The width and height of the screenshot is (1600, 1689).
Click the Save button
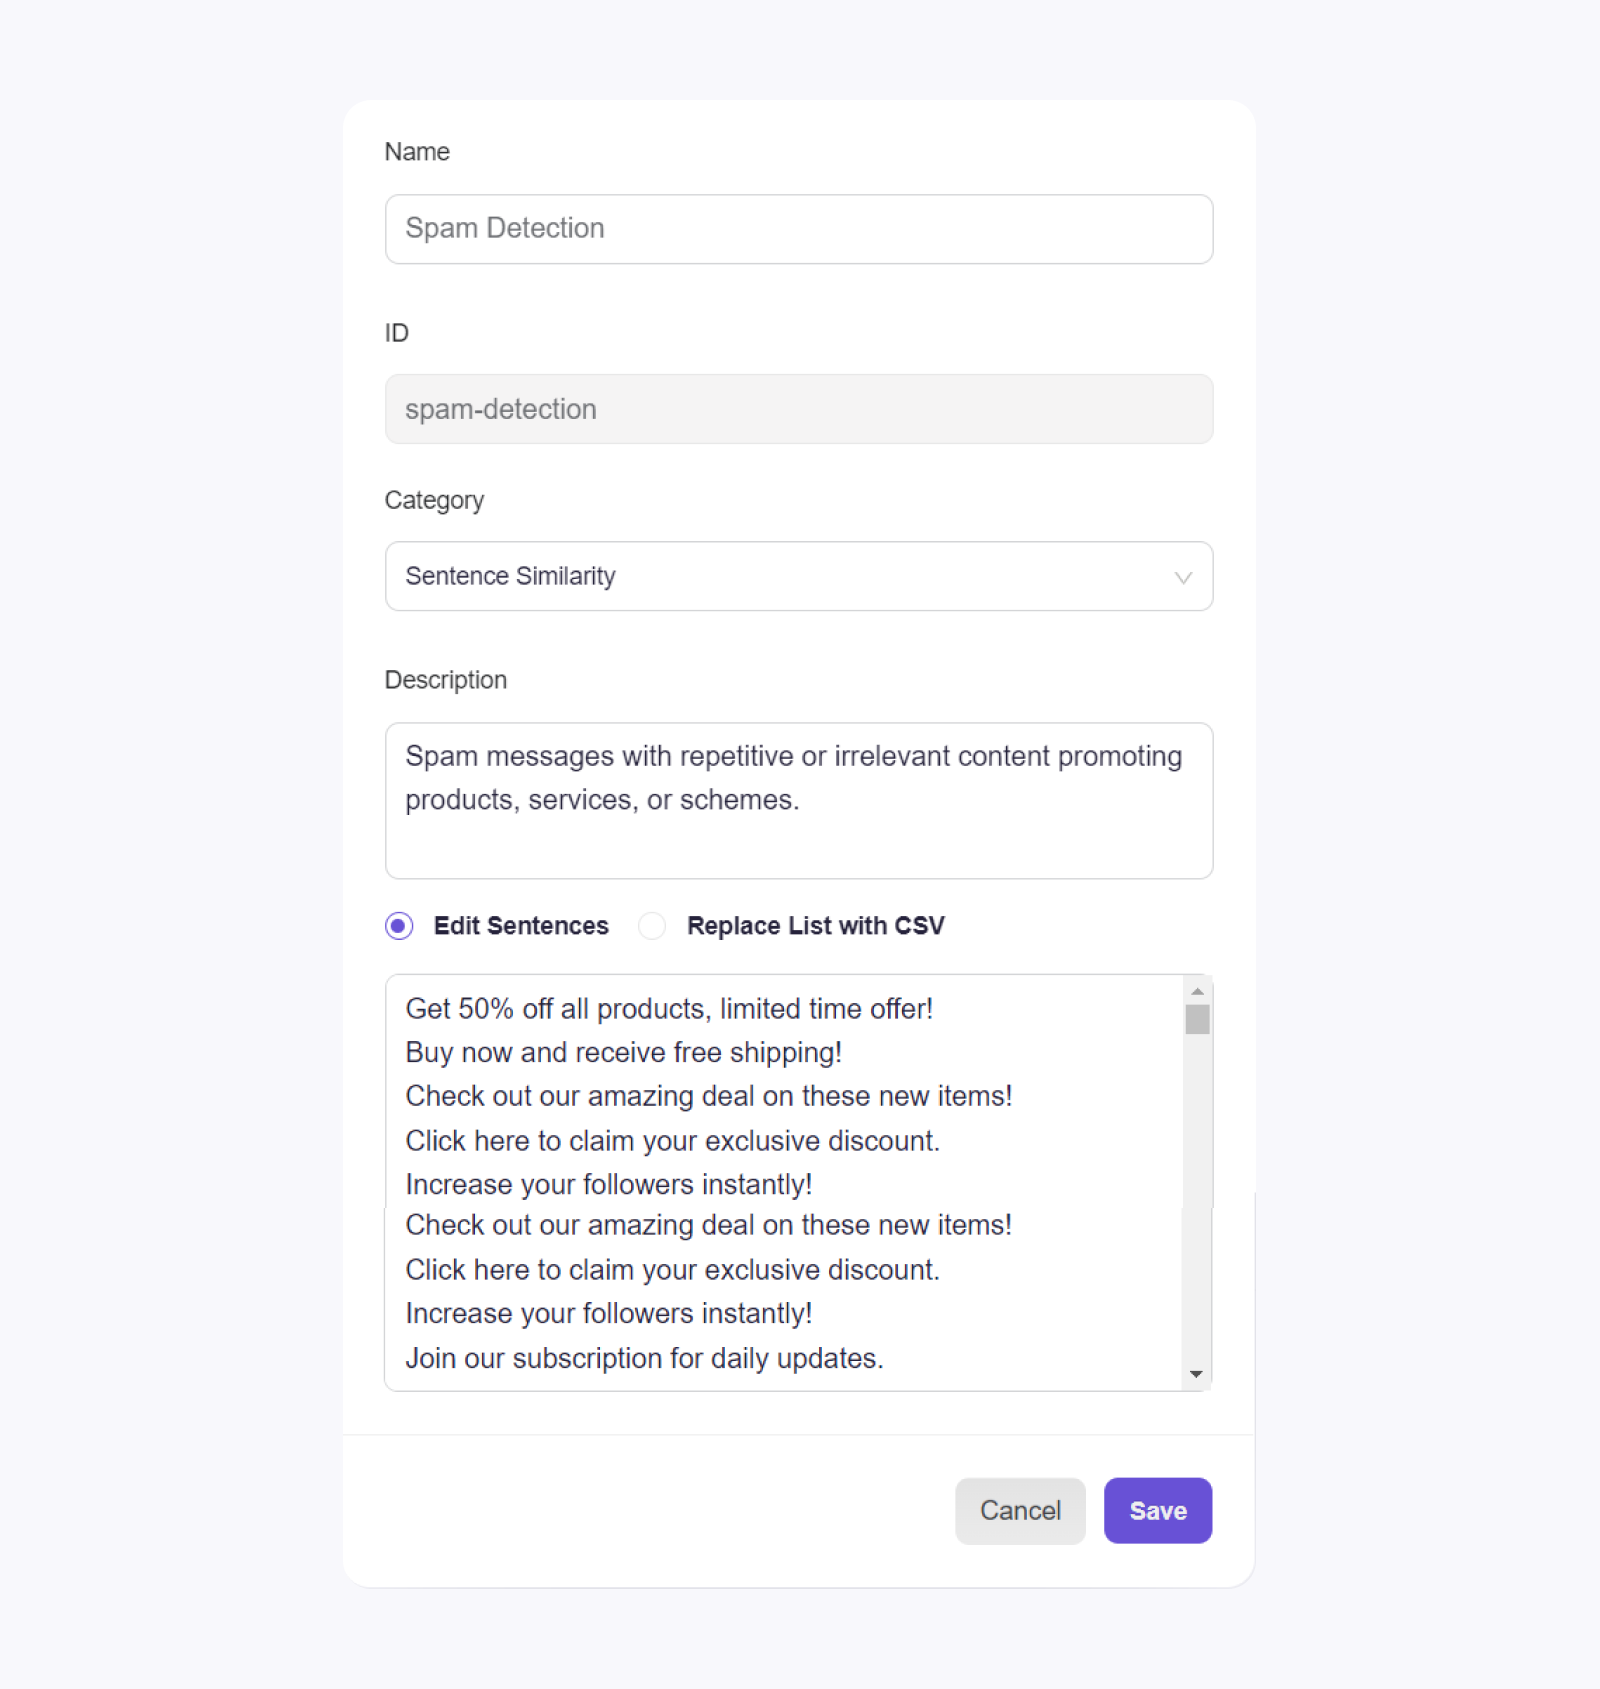tap(1157, 1511)
